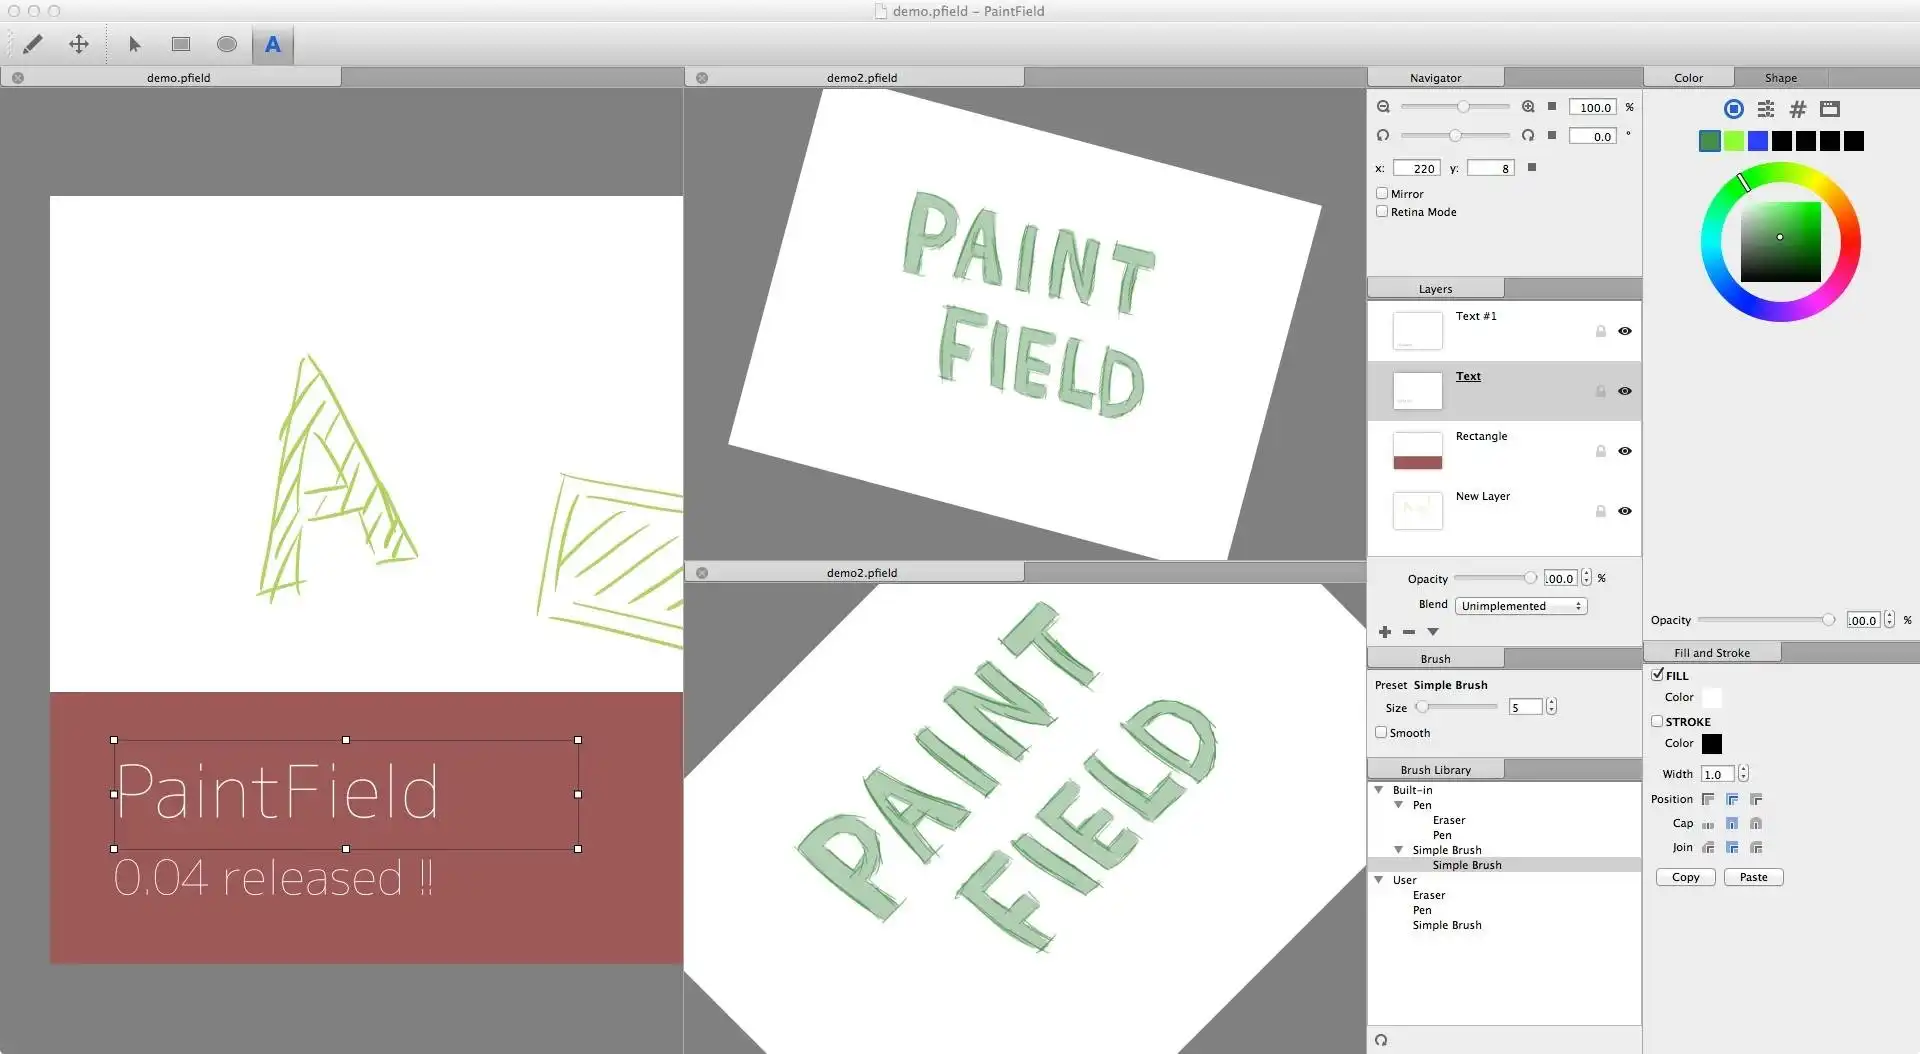The width and height of the screenshot is (1920, 1054).
Task: Open the layer options triangle menu
Action: [x=1433, y=632]
